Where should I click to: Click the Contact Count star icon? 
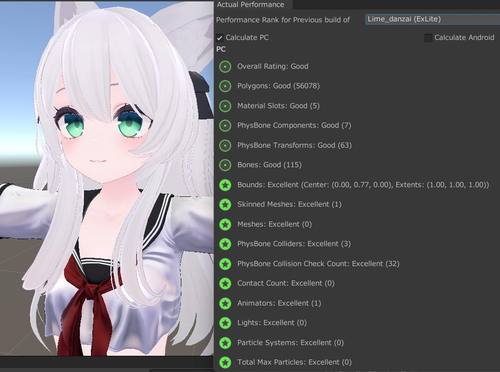225,284
